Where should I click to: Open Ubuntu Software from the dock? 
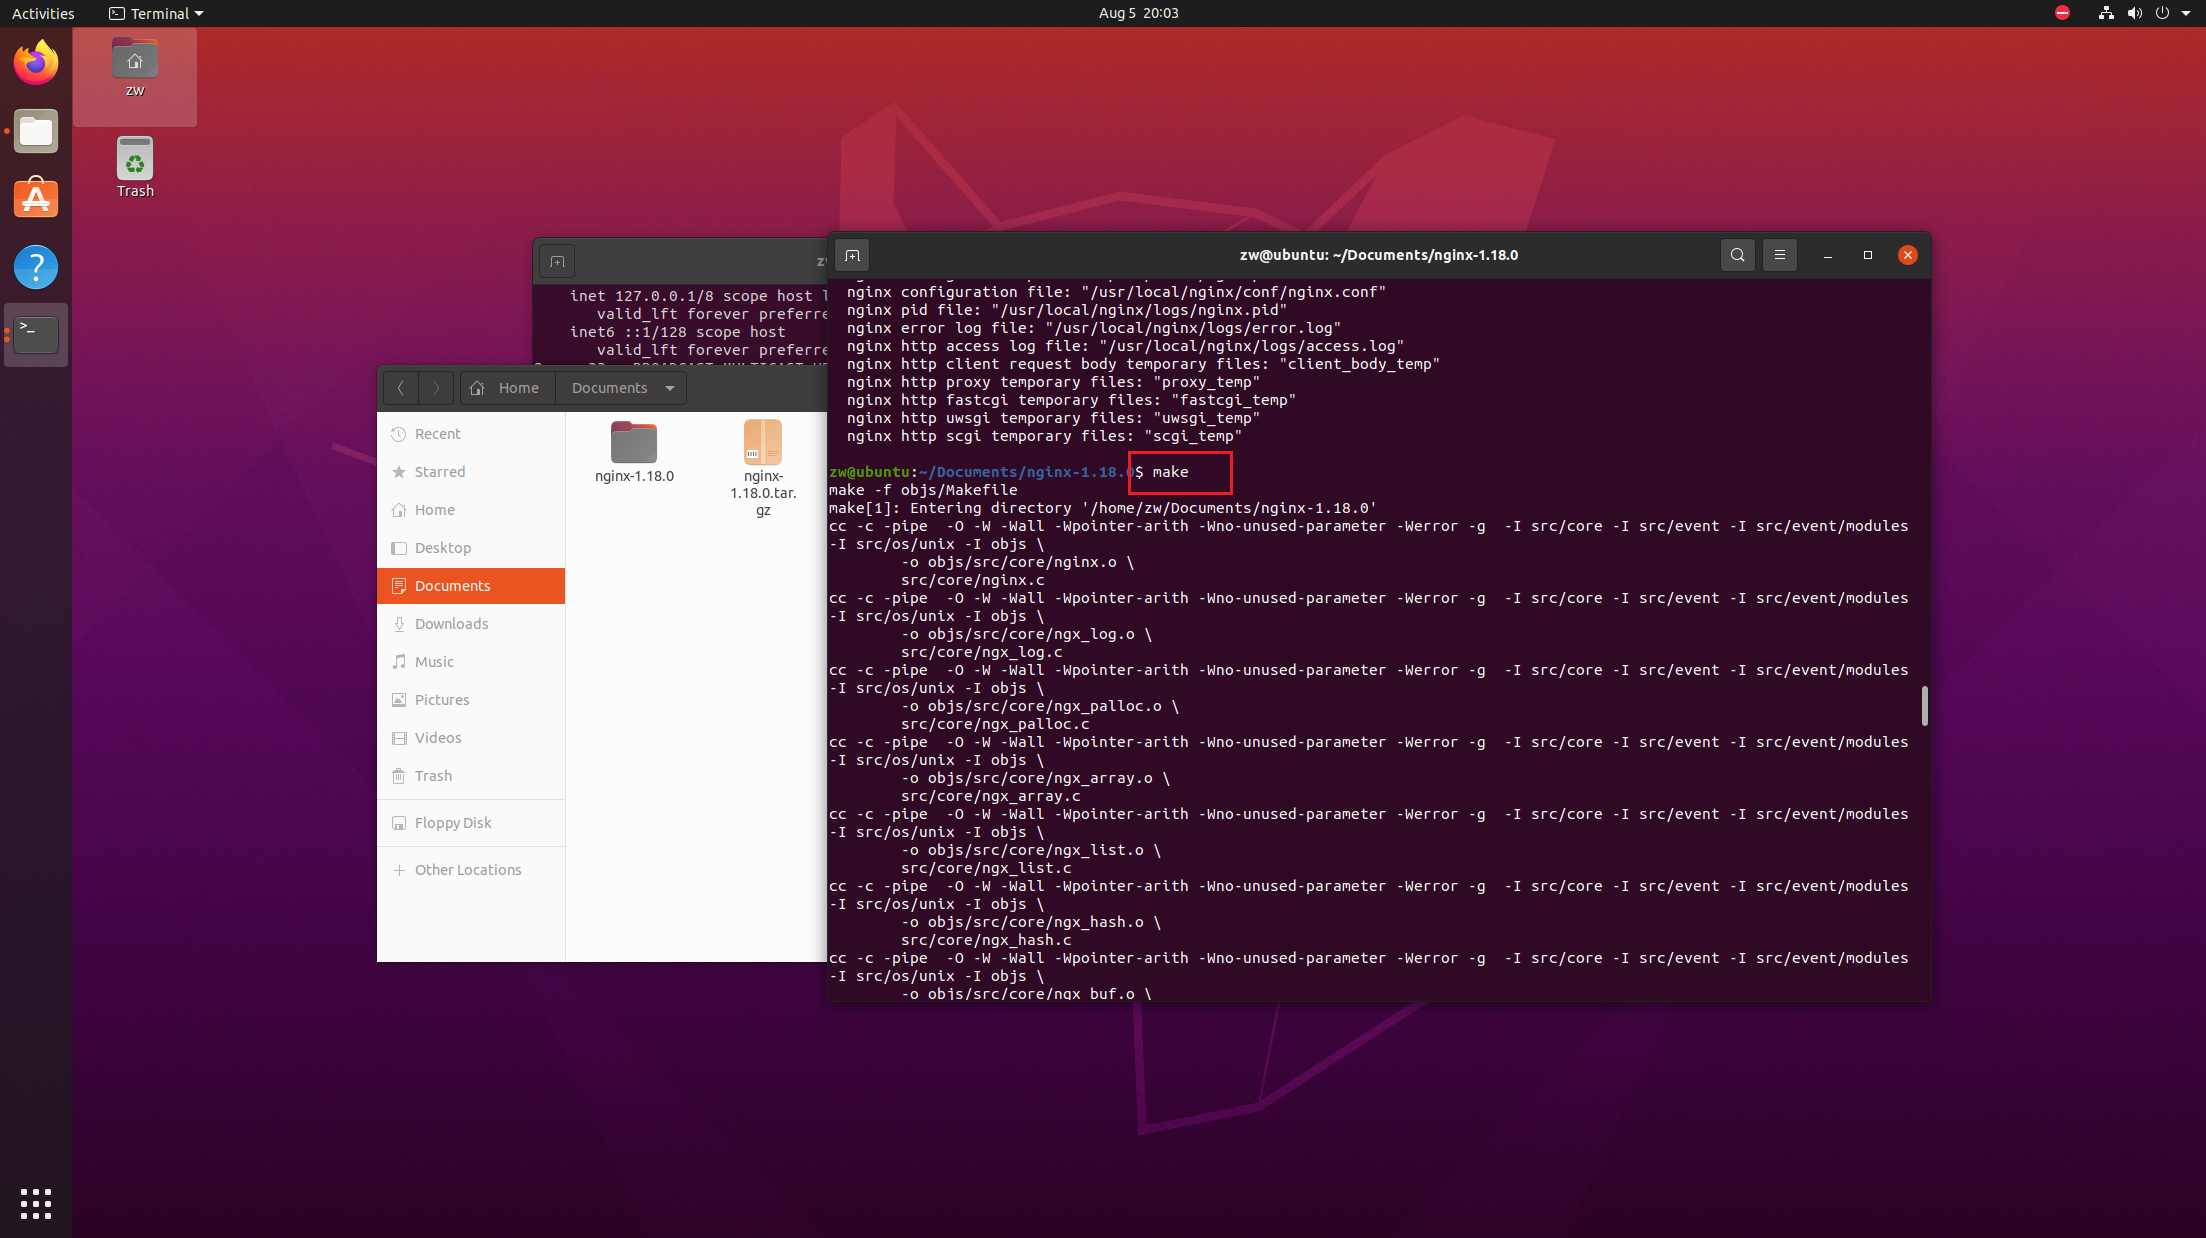pyautogui.click(x=36, y=199)
